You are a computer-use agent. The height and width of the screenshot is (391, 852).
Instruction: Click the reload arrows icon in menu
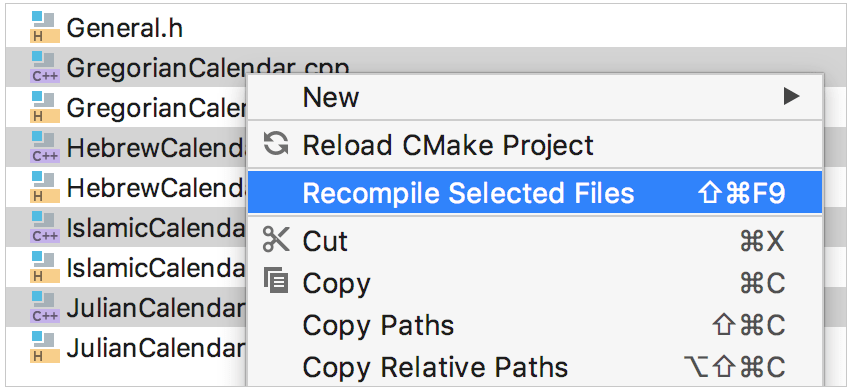point(276,144)
